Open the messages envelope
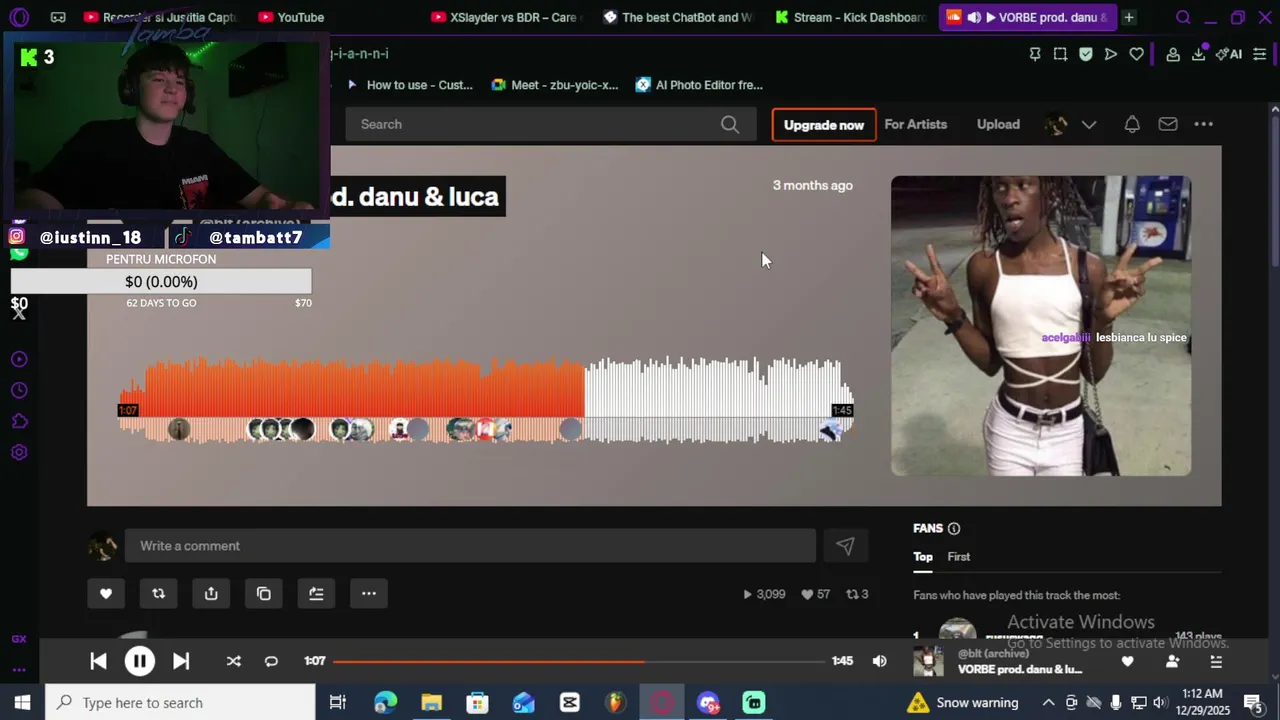 tap(1168, 124)
